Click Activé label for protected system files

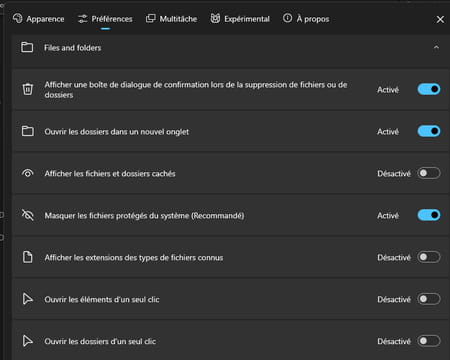tap(388, 216)
